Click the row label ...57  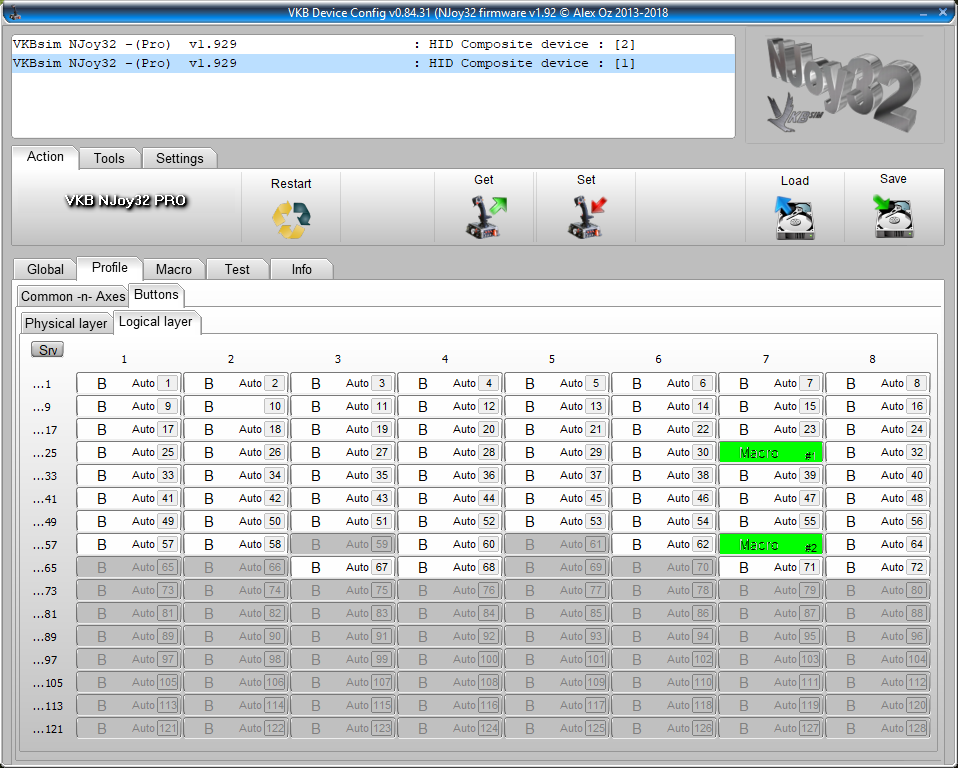(45, 545)
